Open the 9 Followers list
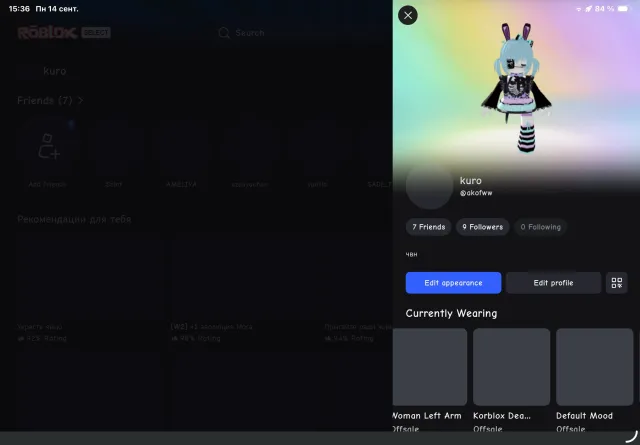Screen dimensions: 640x445 [482, 227]
